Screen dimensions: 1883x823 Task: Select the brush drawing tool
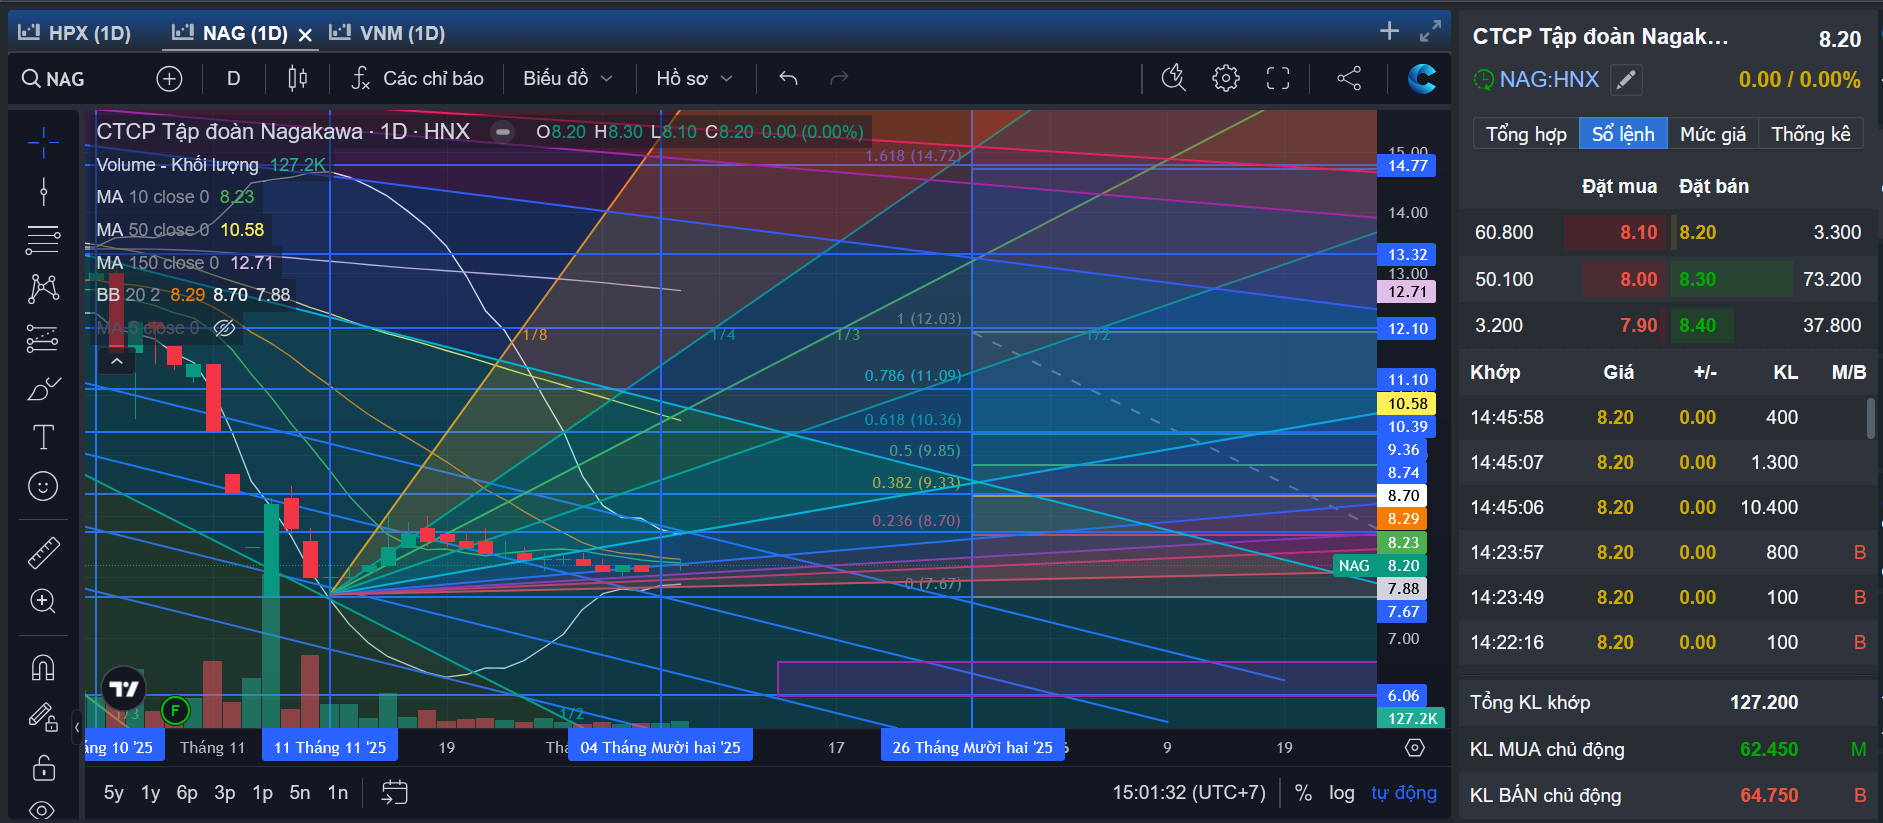tap(43, 388)
